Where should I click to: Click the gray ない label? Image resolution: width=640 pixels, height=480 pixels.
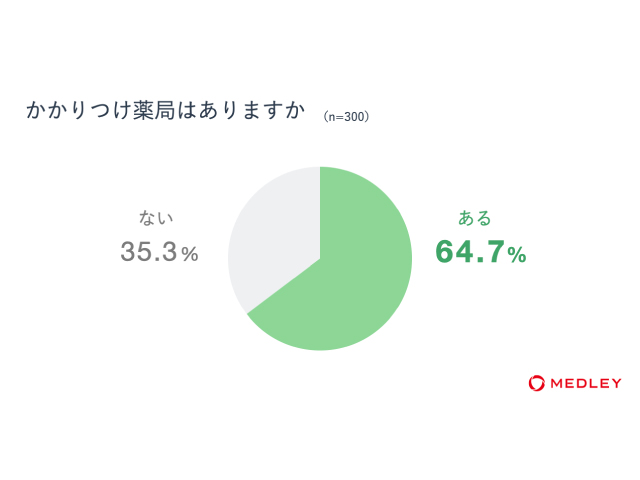[x=156, y=218]
